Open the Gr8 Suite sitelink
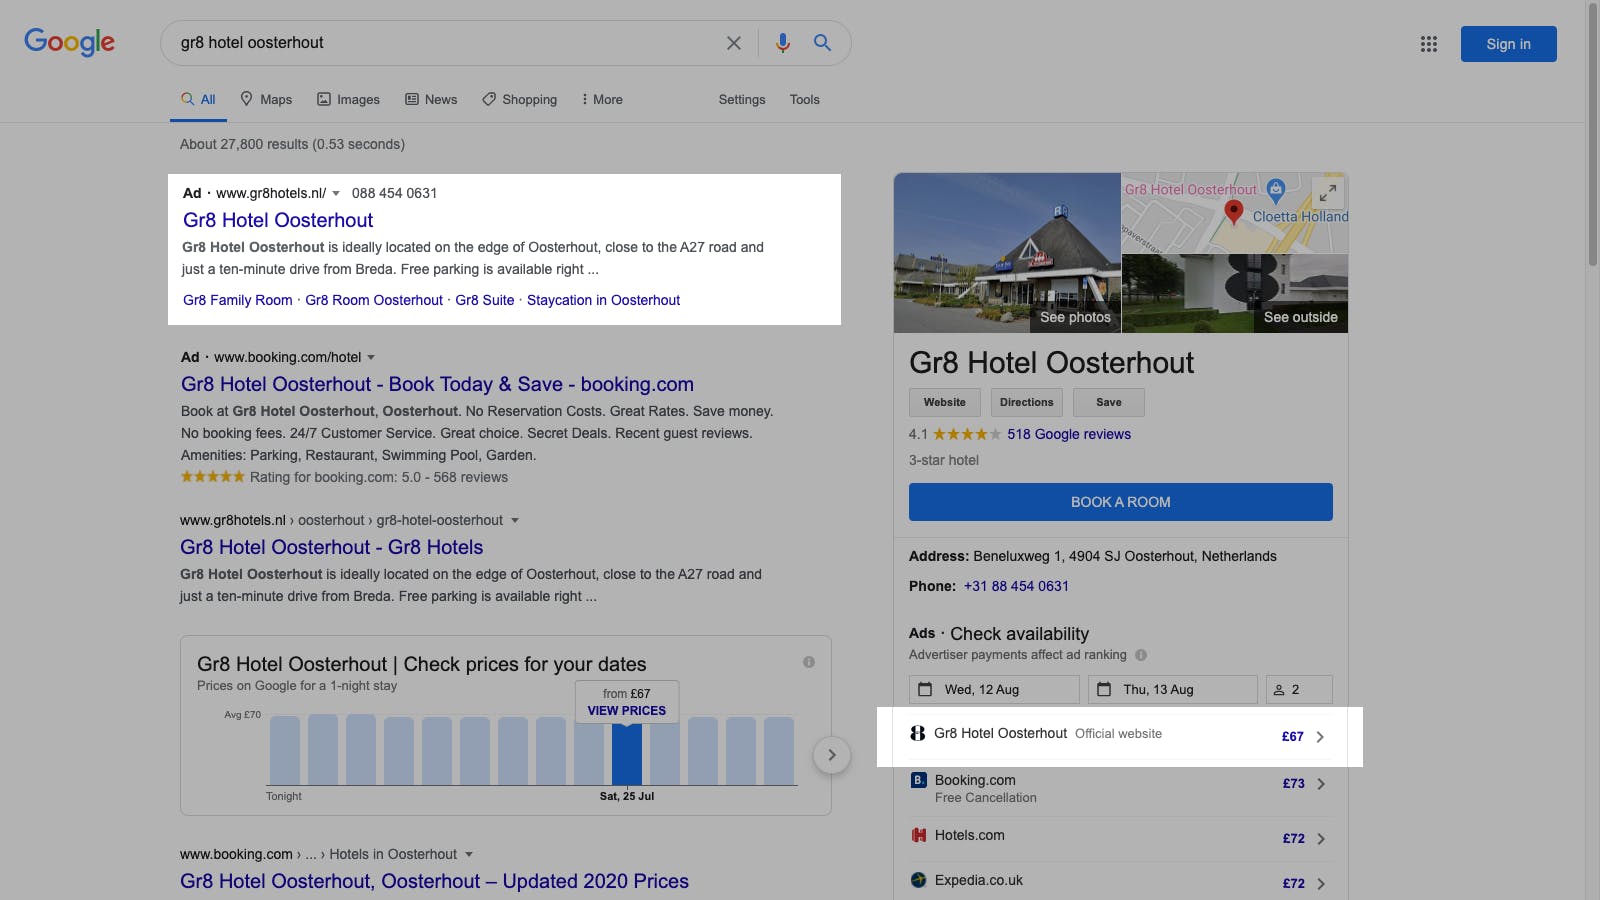Screen dimensions: 1600x900 485,300
